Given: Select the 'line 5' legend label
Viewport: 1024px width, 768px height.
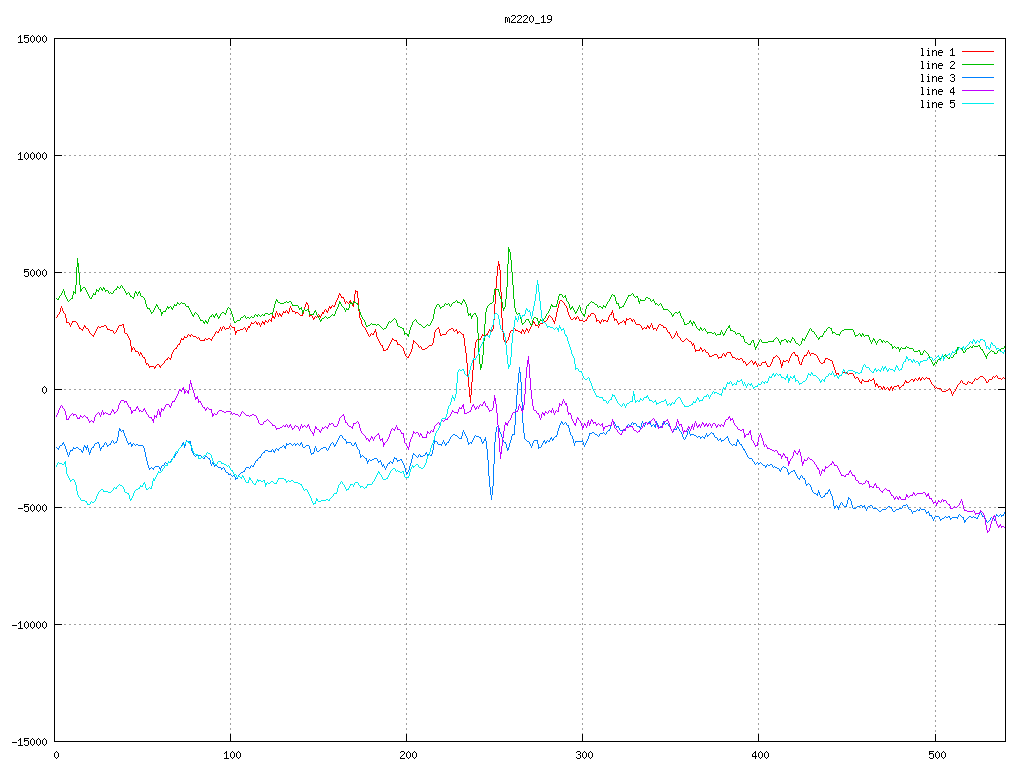Looking at the screenshot, I should (937, 104).
